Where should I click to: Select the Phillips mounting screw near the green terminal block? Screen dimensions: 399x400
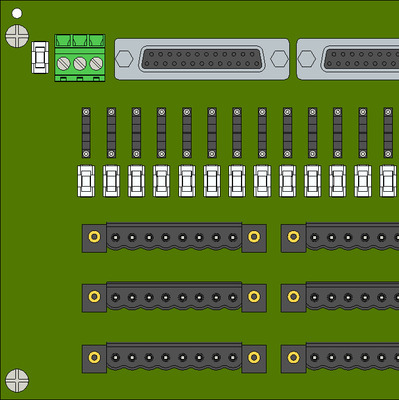pos(17,36)
